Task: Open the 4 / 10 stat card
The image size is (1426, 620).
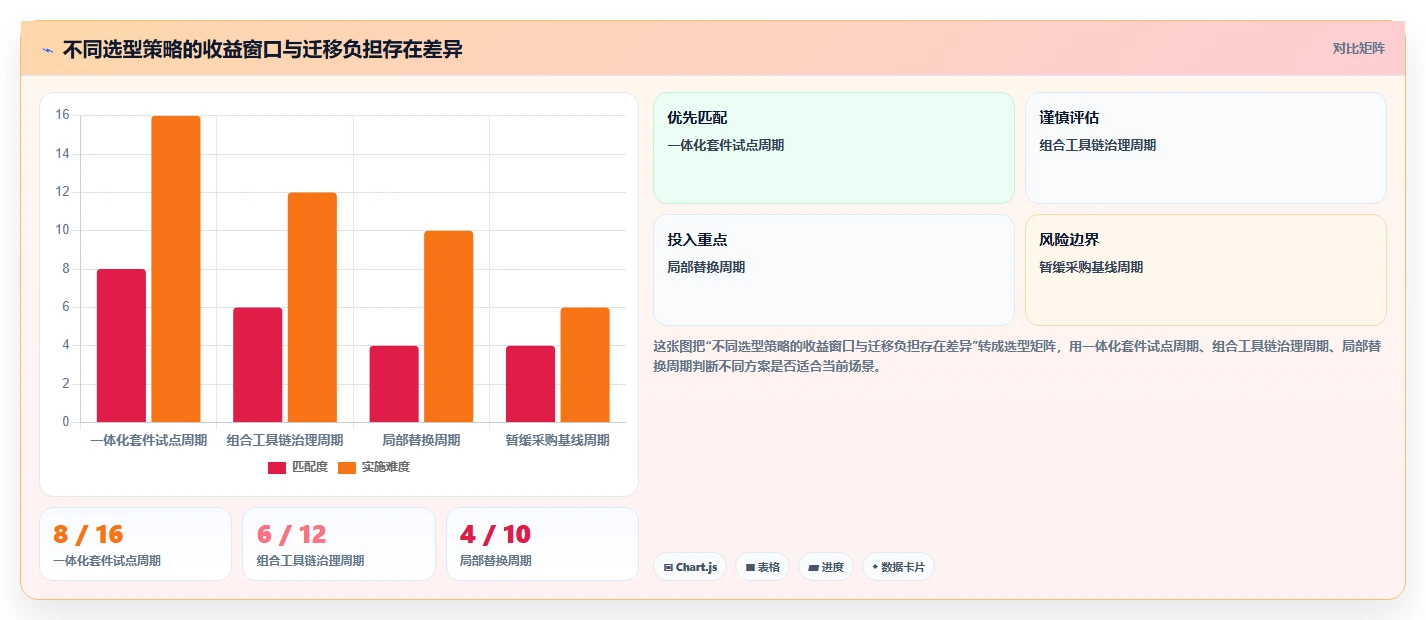Action: (542, 544)
